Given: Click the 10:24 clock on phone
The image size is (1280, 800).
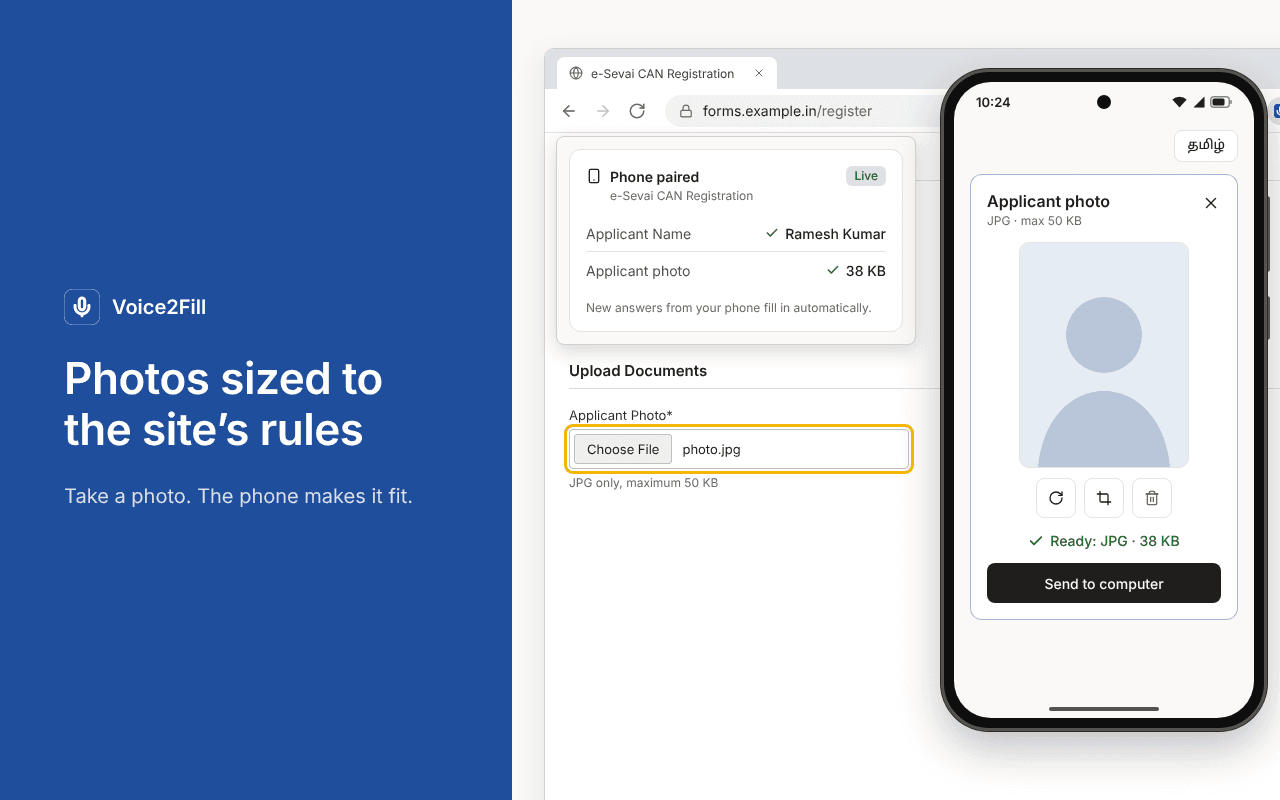Looking at the screenshot, I should point(993,102).
